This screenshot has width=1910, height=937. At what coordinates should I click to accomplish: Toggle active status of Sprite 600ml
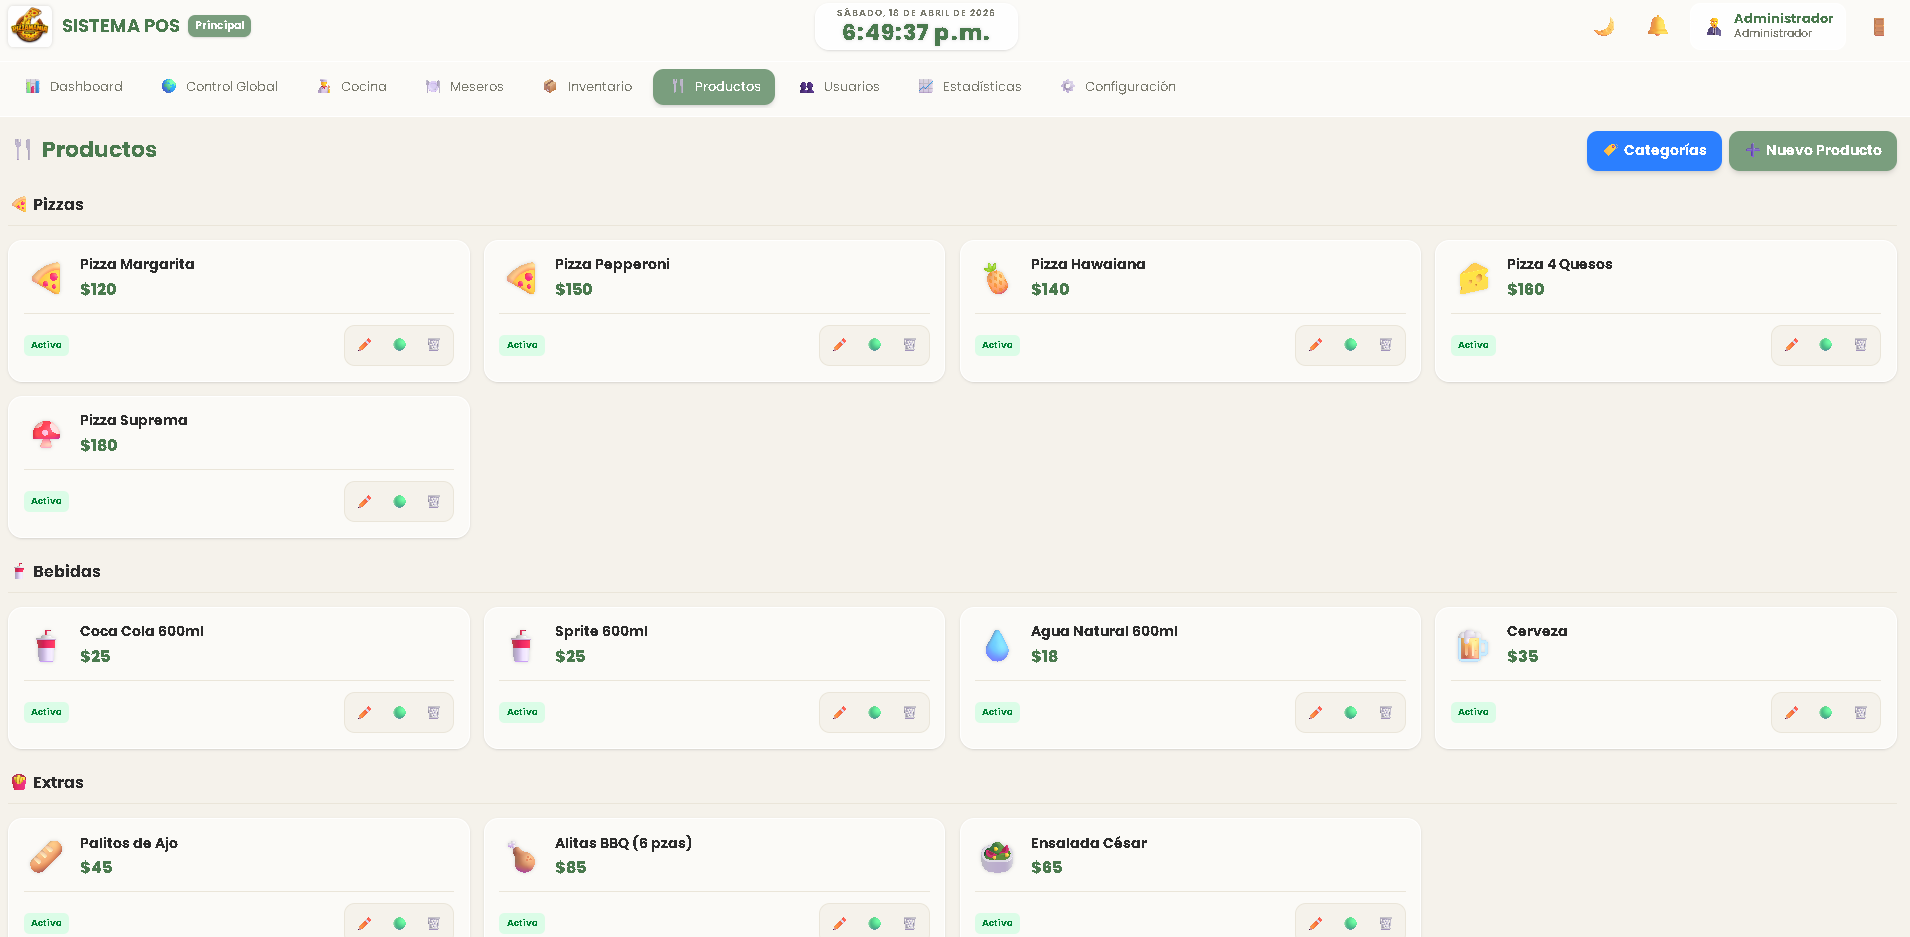pyautogui.click(x=874, y=713)
